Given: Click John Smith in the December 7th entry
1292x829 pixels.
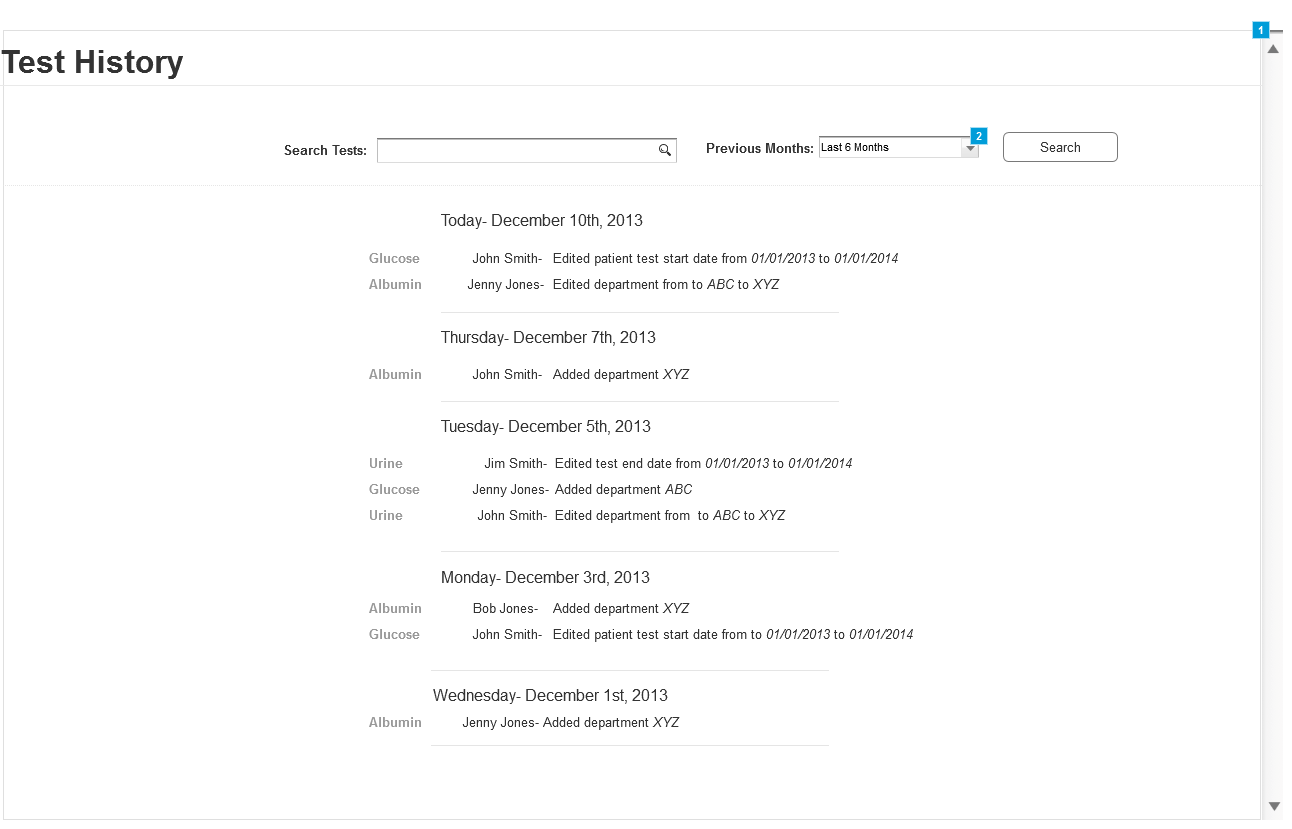Looking at the screenshot, I should tap(508, 374).
